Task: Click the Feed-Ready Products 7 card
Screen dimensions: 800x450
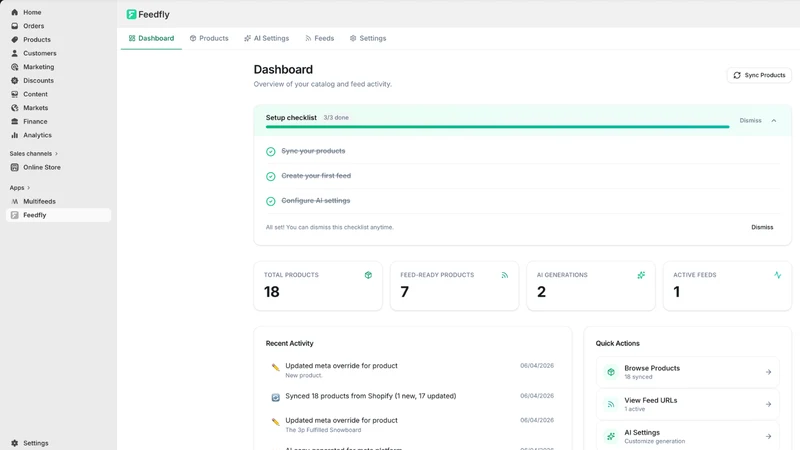Action: 455,286
